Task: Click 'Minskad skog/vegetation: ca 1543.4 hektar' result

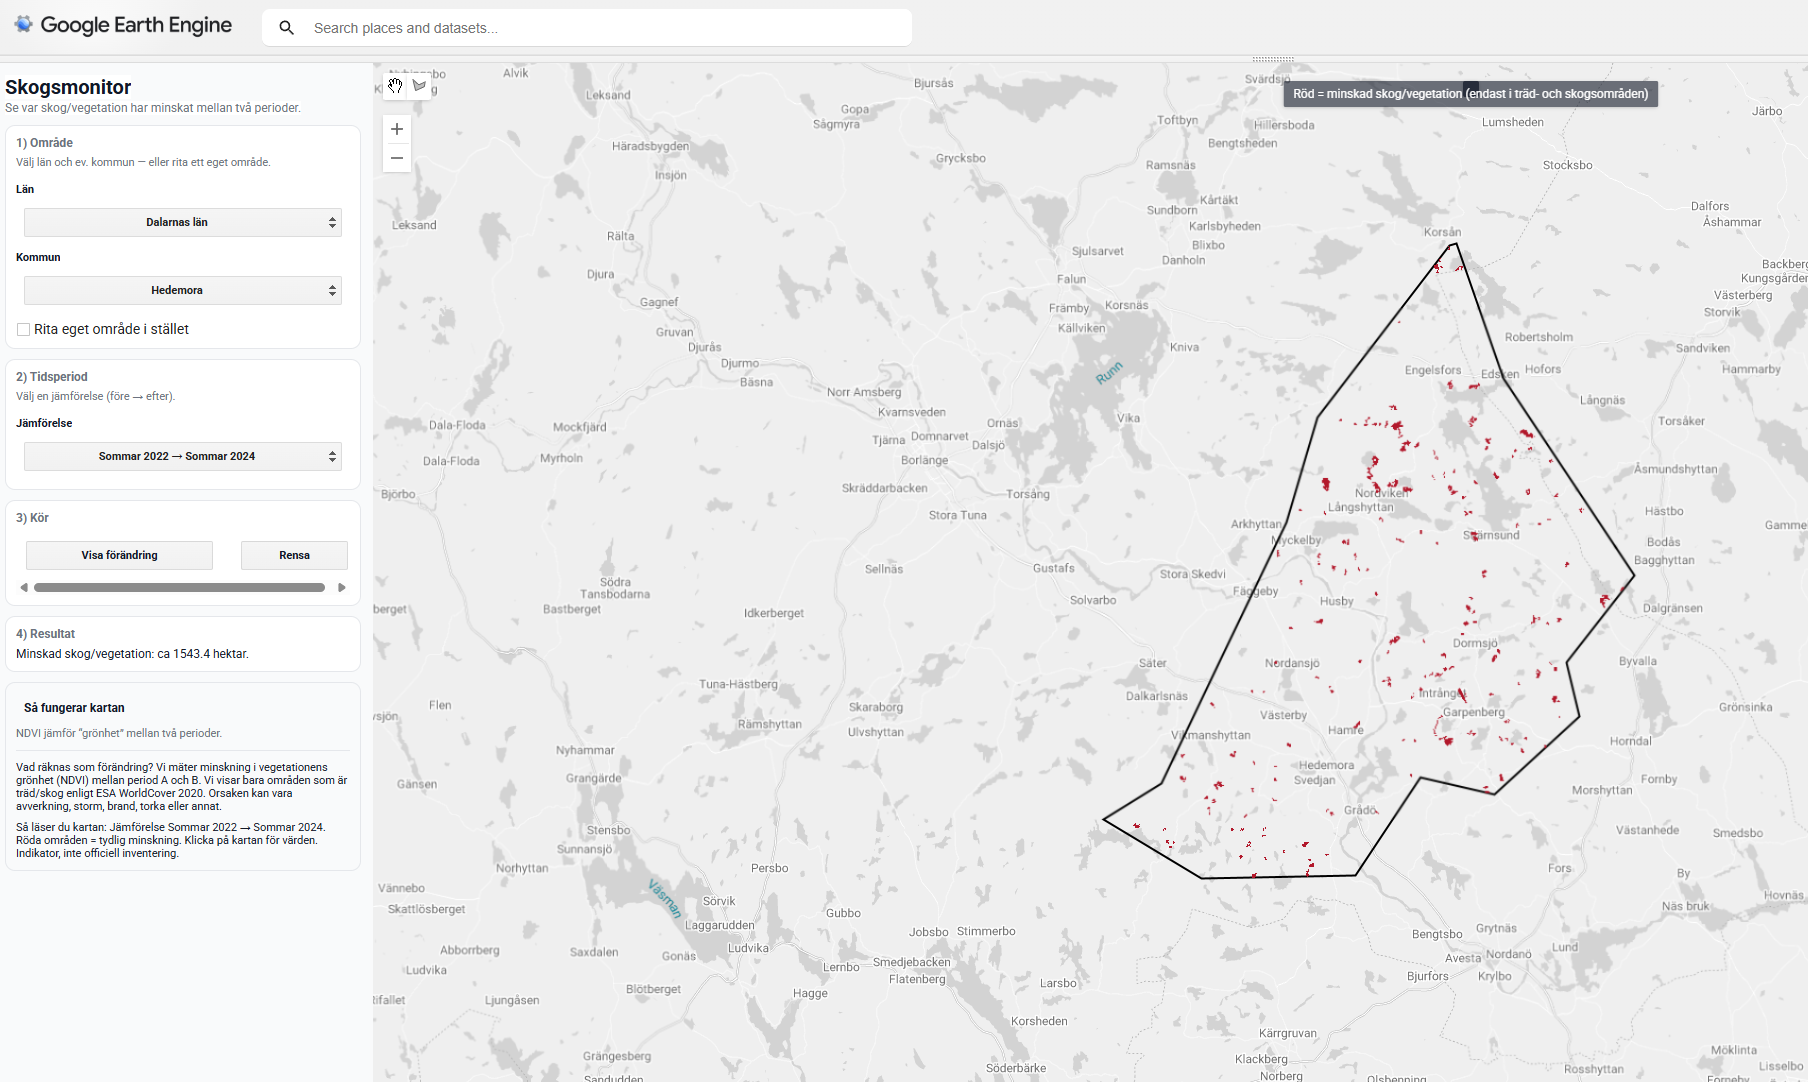Action: [x=132, y=654]
